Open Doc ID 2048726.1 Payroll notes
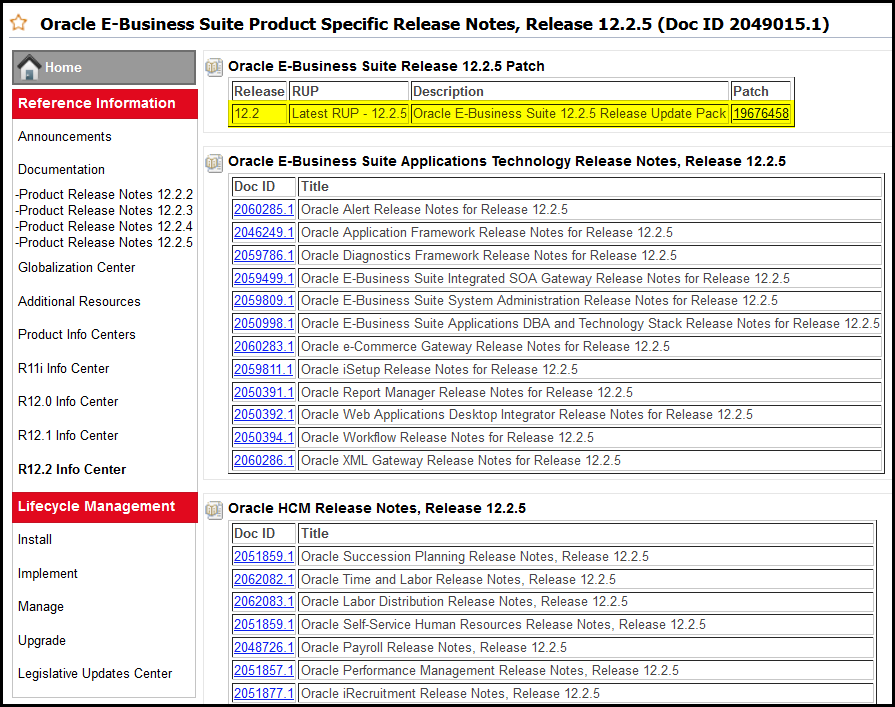The height and width of the screenshot is (707, 895). click(264, 647)
